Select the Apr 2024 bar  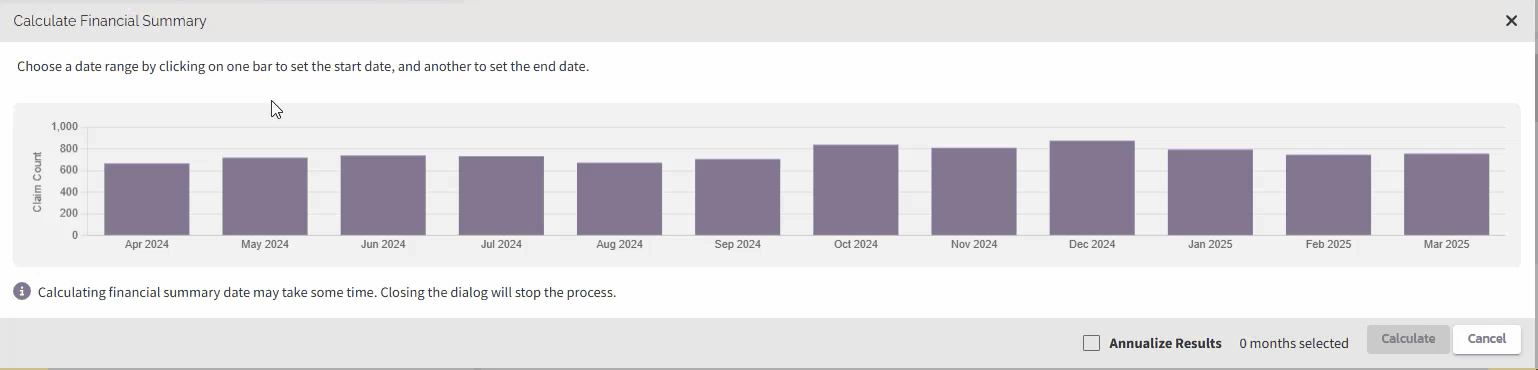click(x=147, y=199)
